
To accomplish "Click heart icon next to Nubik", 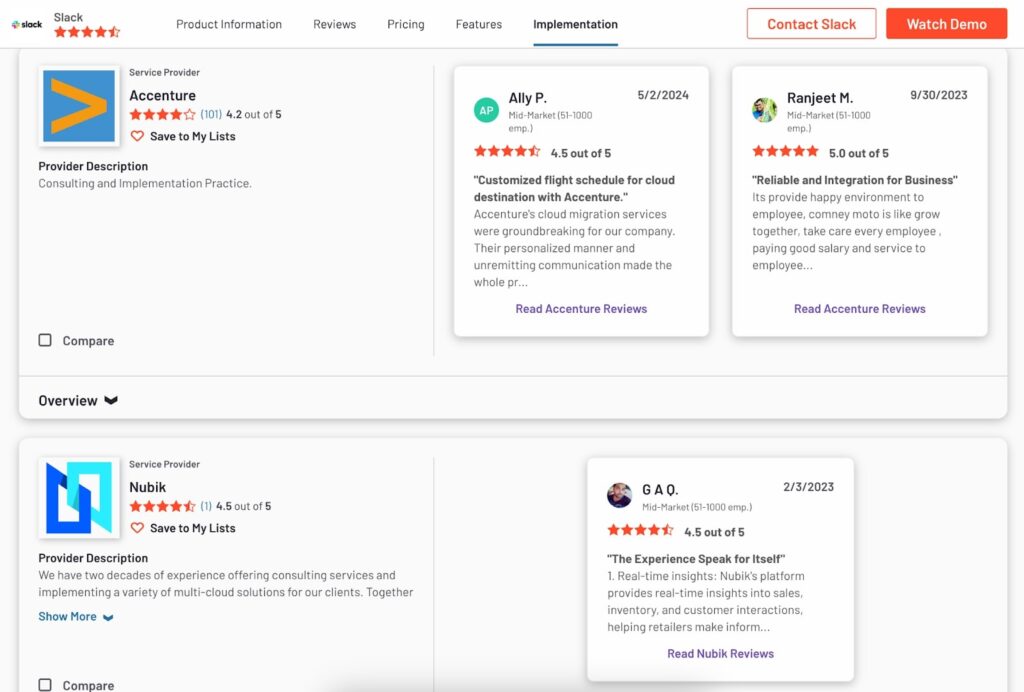I will tap(137, 527).
